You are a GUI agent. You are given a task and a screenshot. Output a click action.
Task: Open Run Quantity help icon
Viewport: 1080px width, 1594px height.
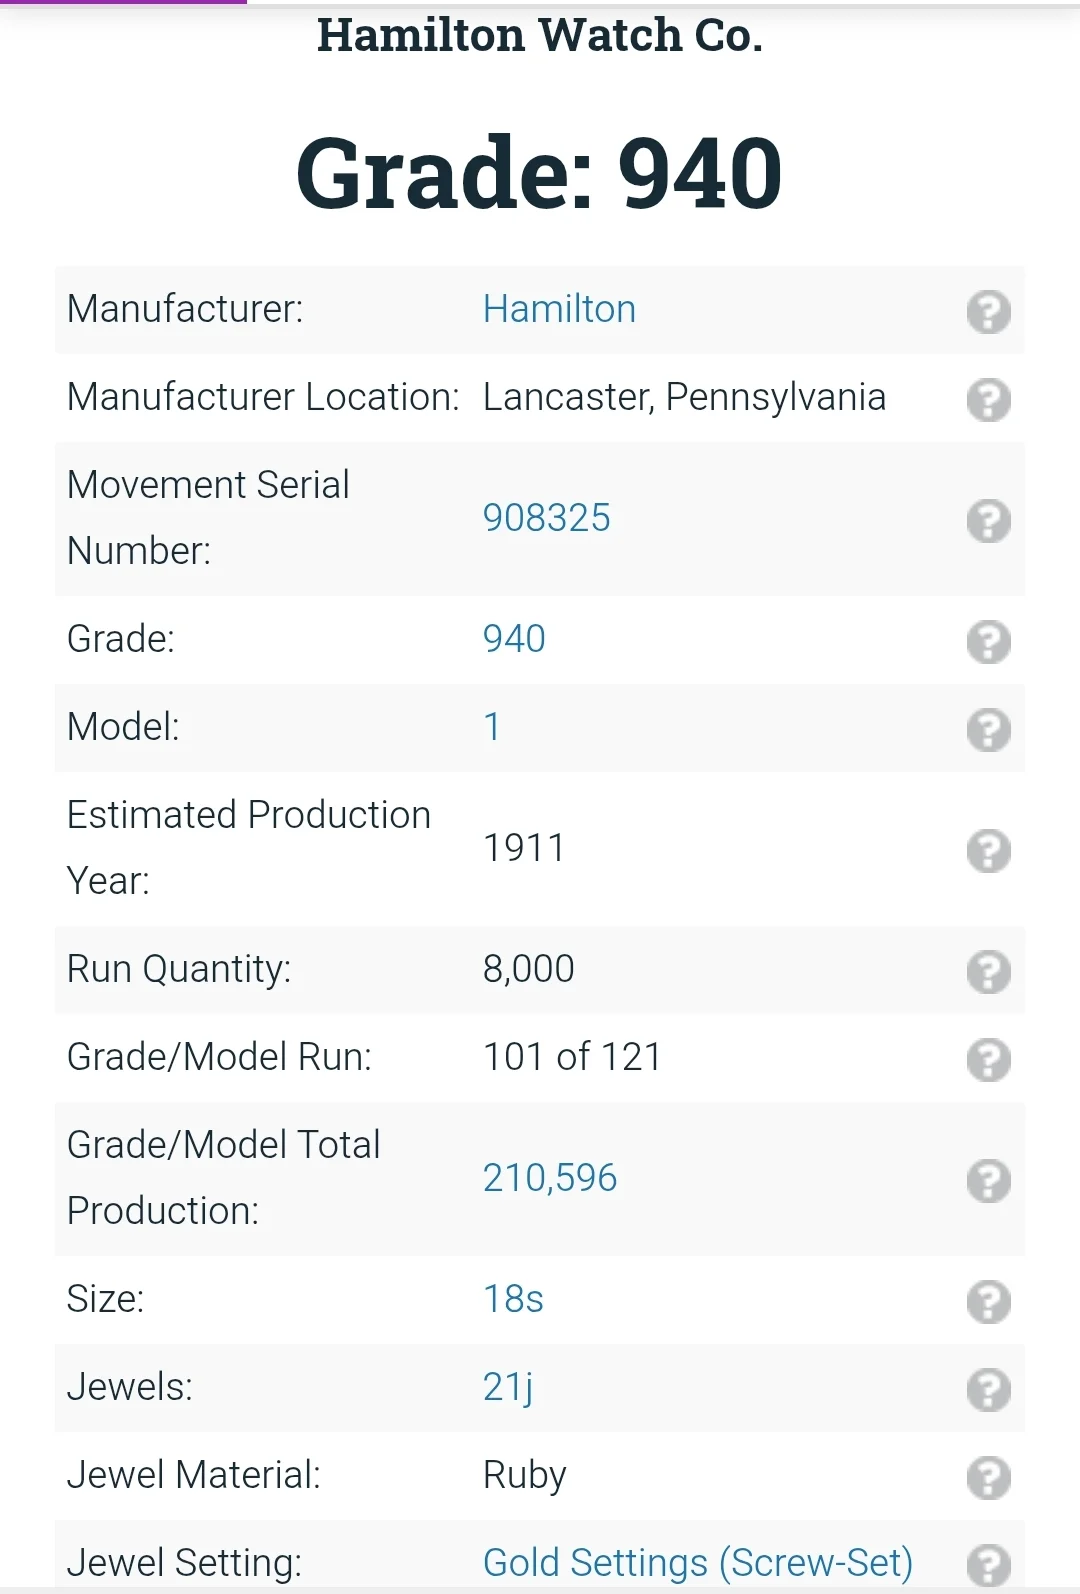(988, 971)
